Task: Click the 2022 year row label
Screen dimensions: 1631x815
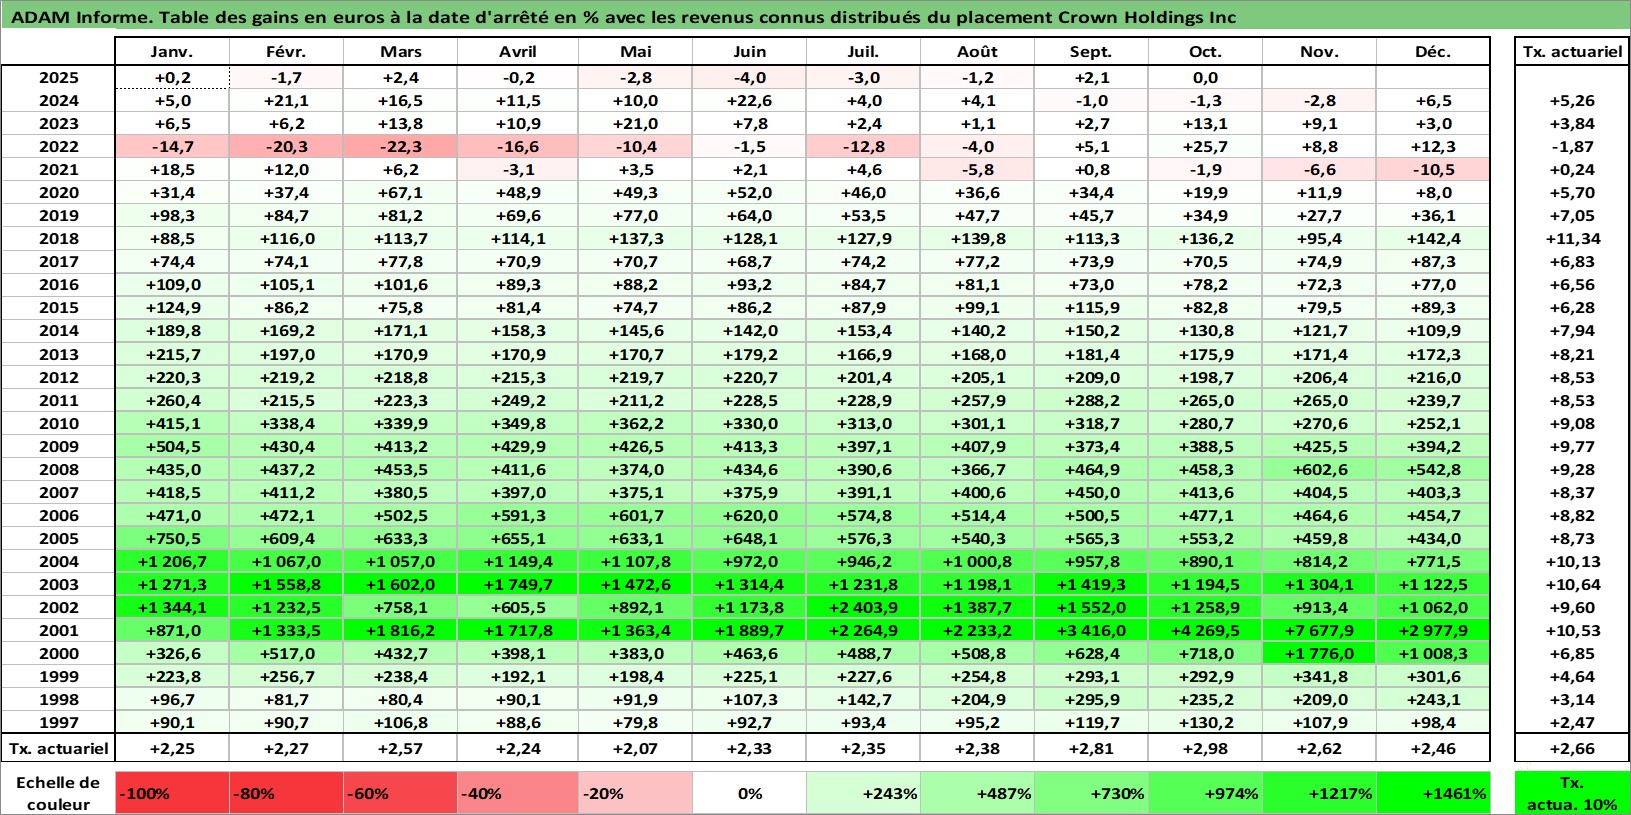Action: click(58, 147)
